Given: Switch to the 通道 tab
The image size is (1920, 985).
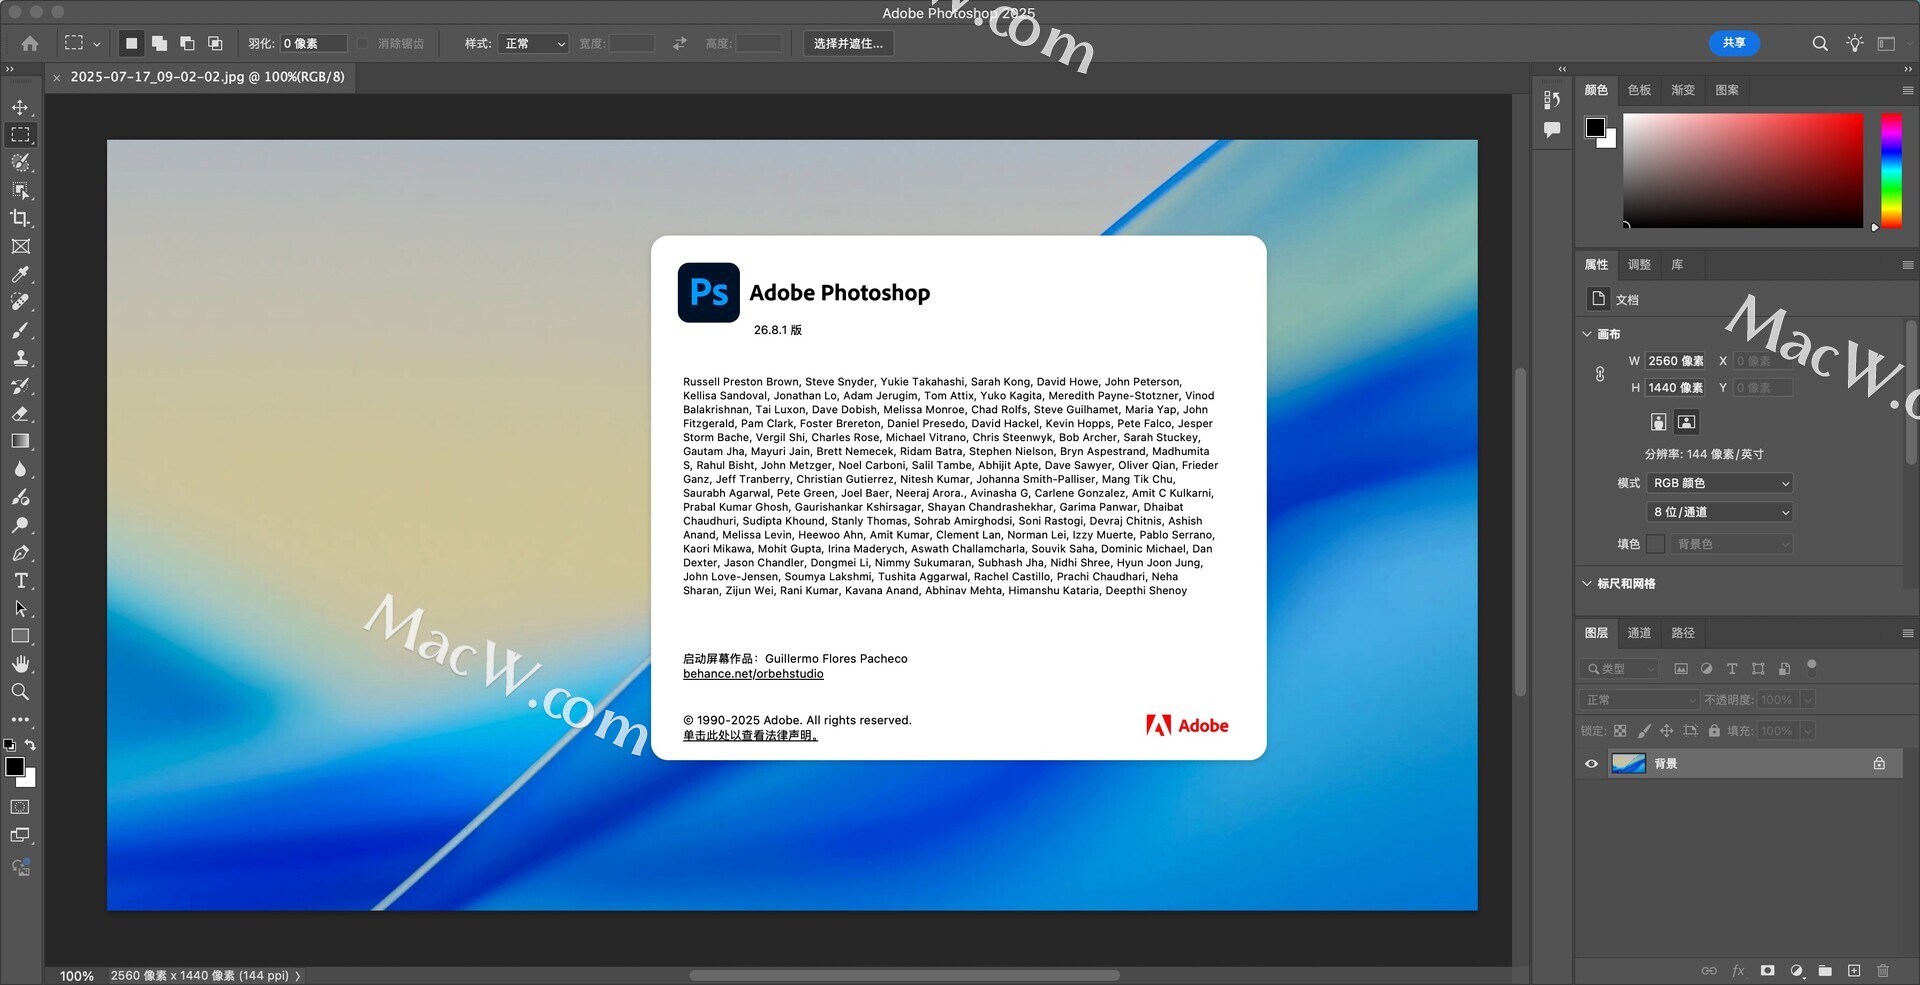Looking at the screenshot, I should pyautogui.click(x=1639, y=633).
